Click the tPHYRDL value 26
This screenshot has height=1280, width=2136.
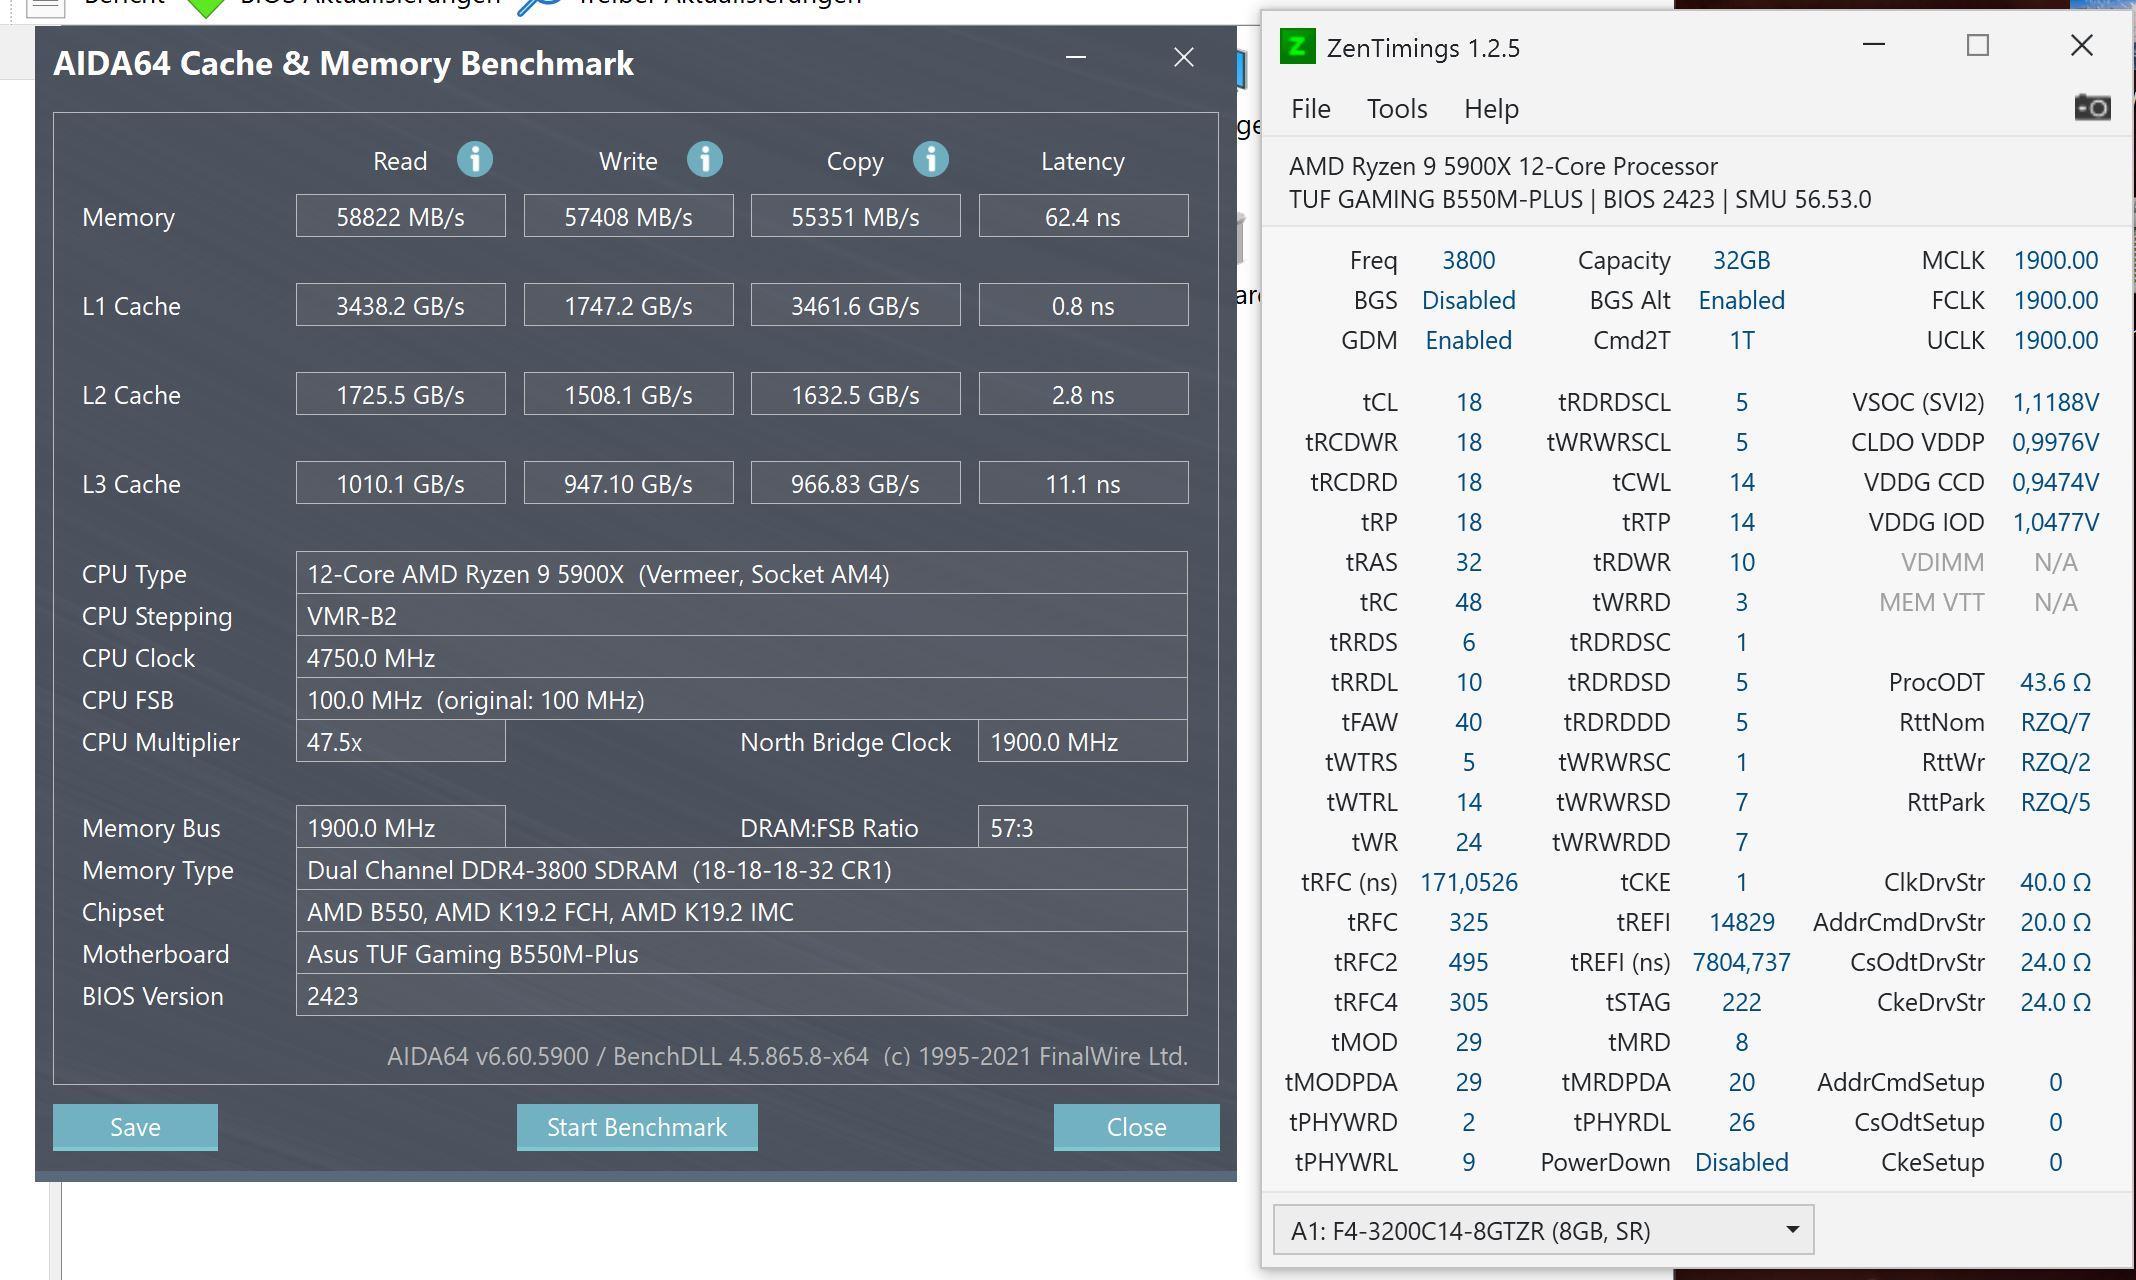point(1741,1122)
